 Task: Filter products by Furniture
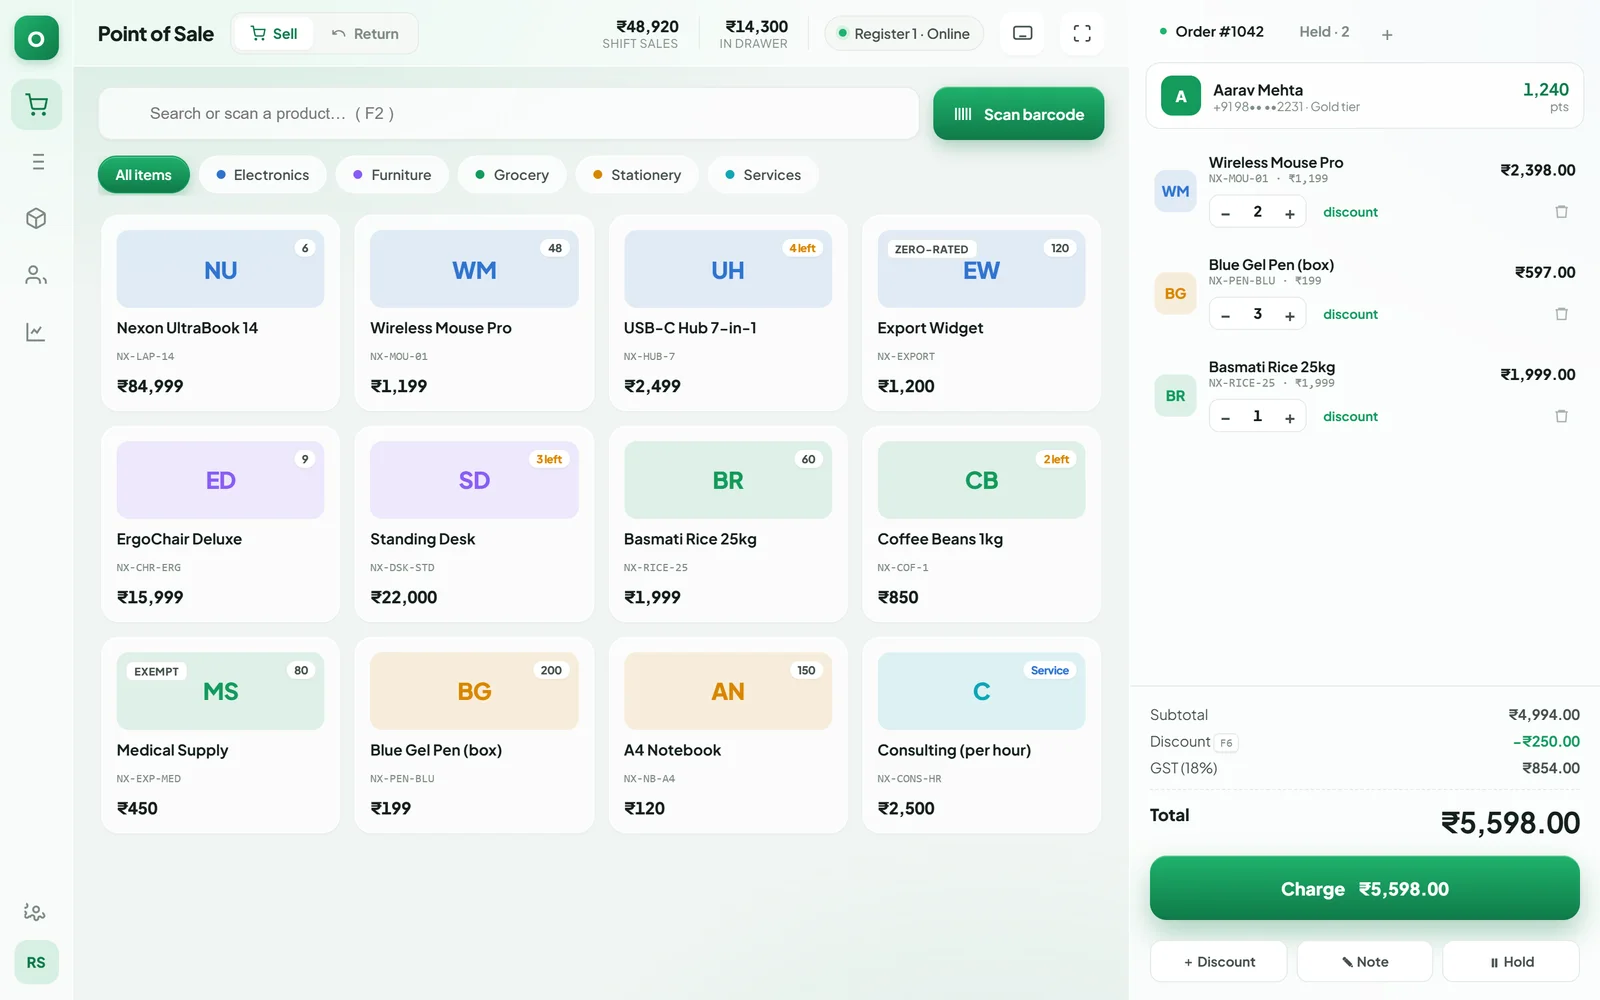click(x=392, y=175)
